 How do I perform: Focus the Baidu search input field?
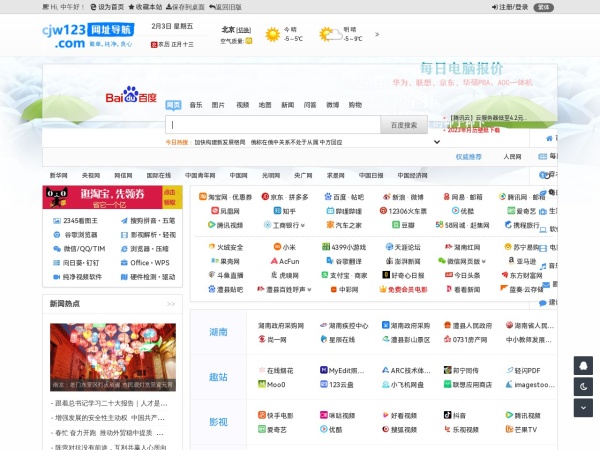coord(273,125)
